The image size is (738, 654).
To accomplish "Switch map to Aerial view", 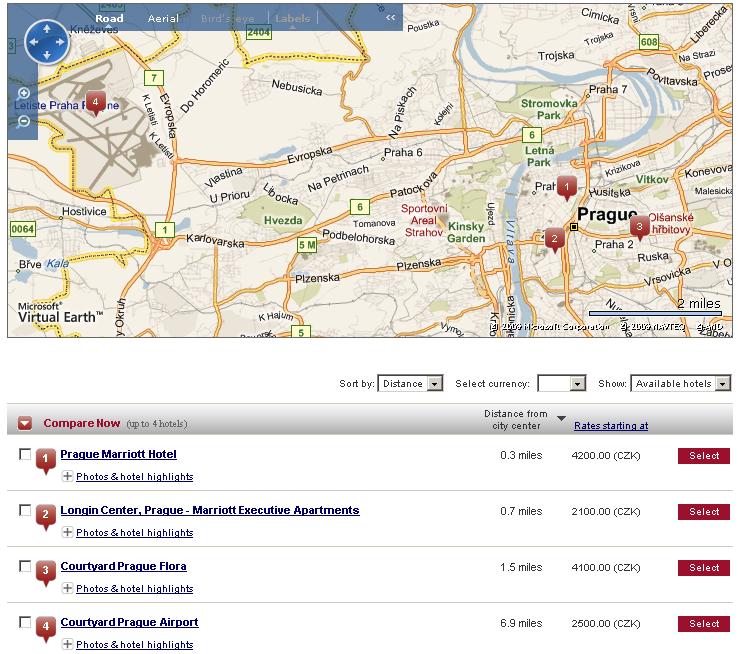I will (x=163, y=18).
